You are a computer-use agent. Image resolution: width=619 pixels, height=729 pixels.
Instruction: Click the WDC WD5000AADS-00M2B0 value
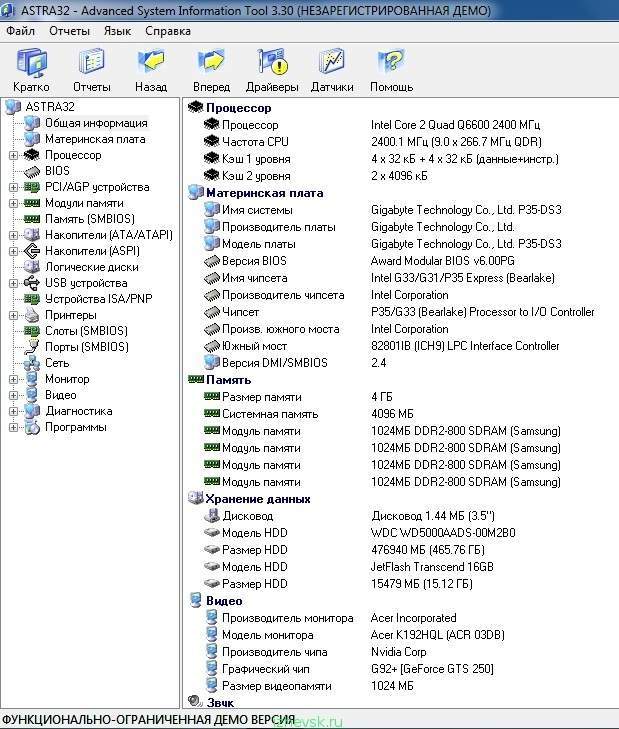click(443, 533)
